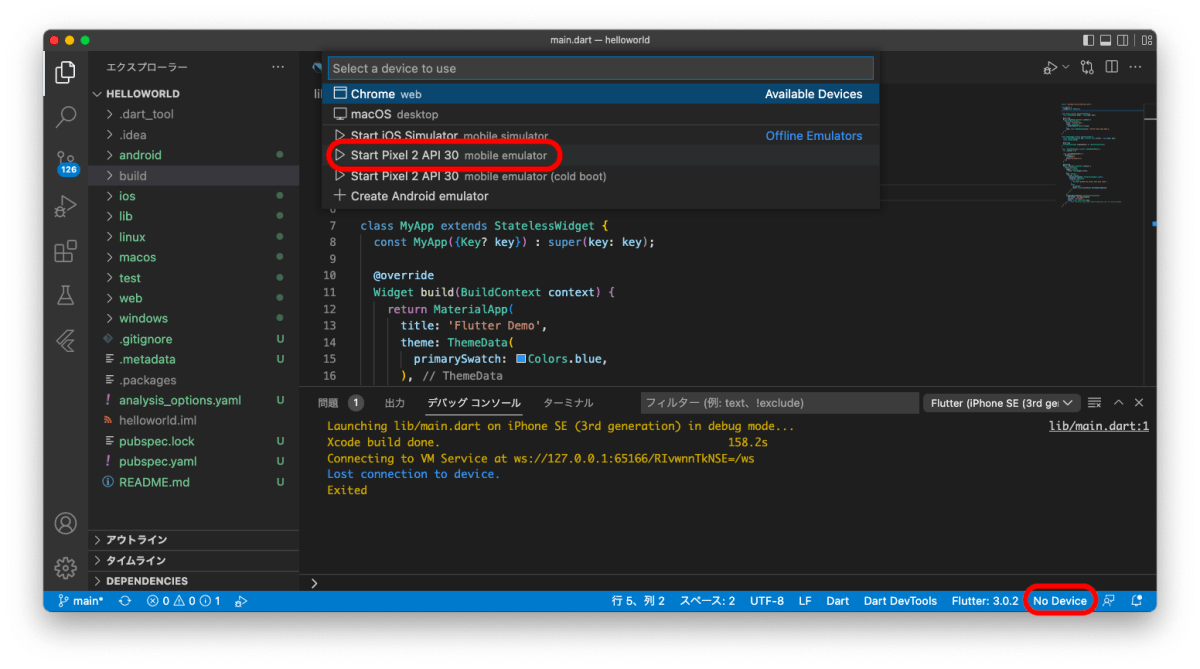The width and height of the screenshot is (1200, 669).
Task: Click No Device in status bar
Action: (x=1059, y=601)
